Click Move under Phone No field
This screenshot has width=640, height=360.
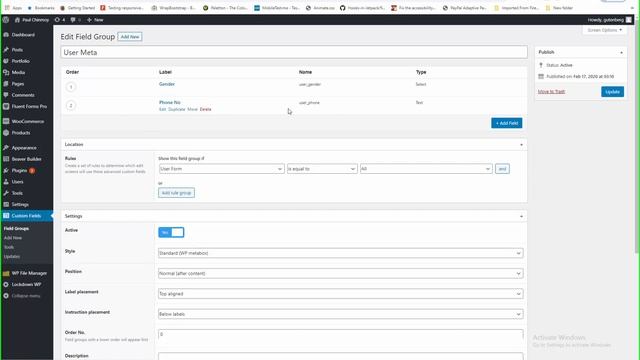pos(193,109)
